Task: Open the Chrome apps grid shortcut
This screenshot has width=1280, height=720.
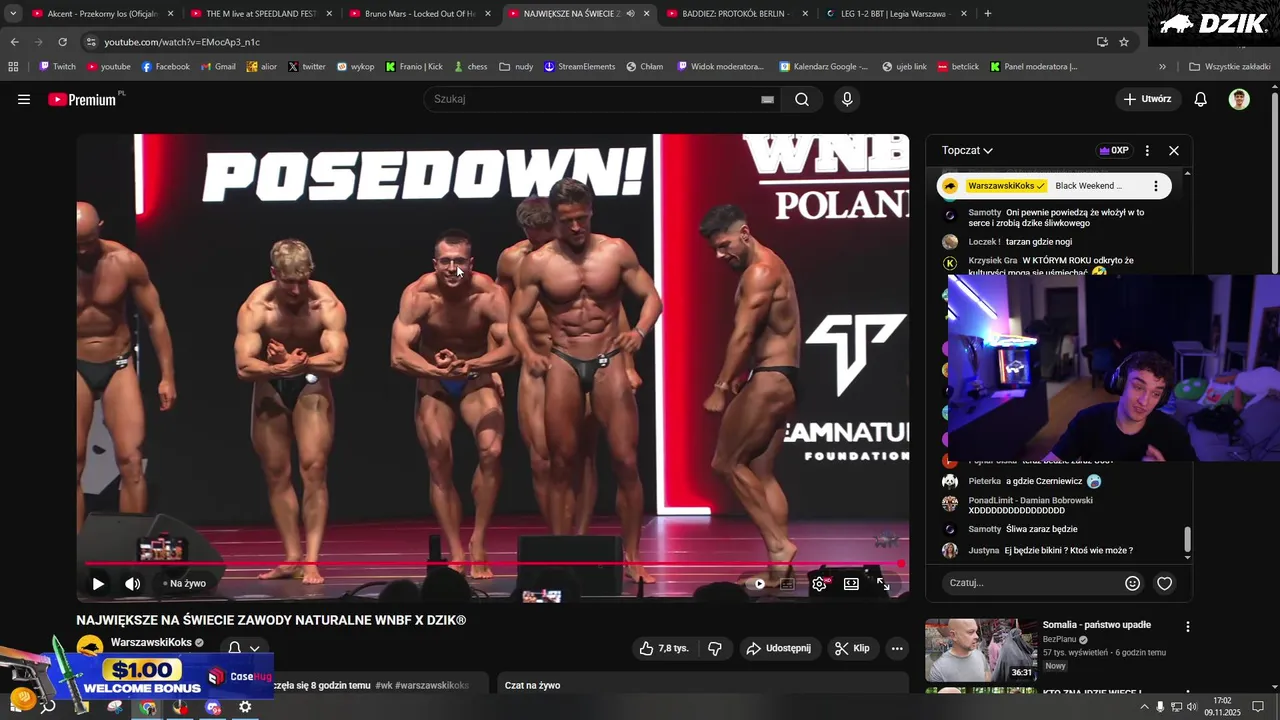Action: coord(13,67)
